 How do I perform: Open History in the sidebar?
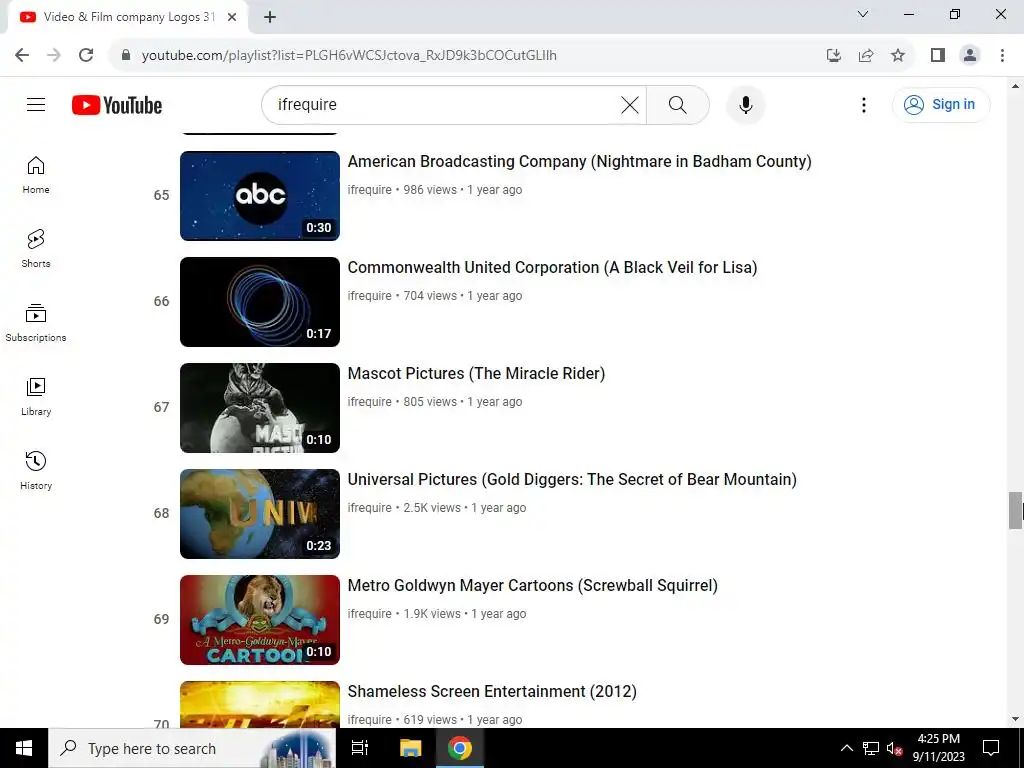(x=36, y=470)
